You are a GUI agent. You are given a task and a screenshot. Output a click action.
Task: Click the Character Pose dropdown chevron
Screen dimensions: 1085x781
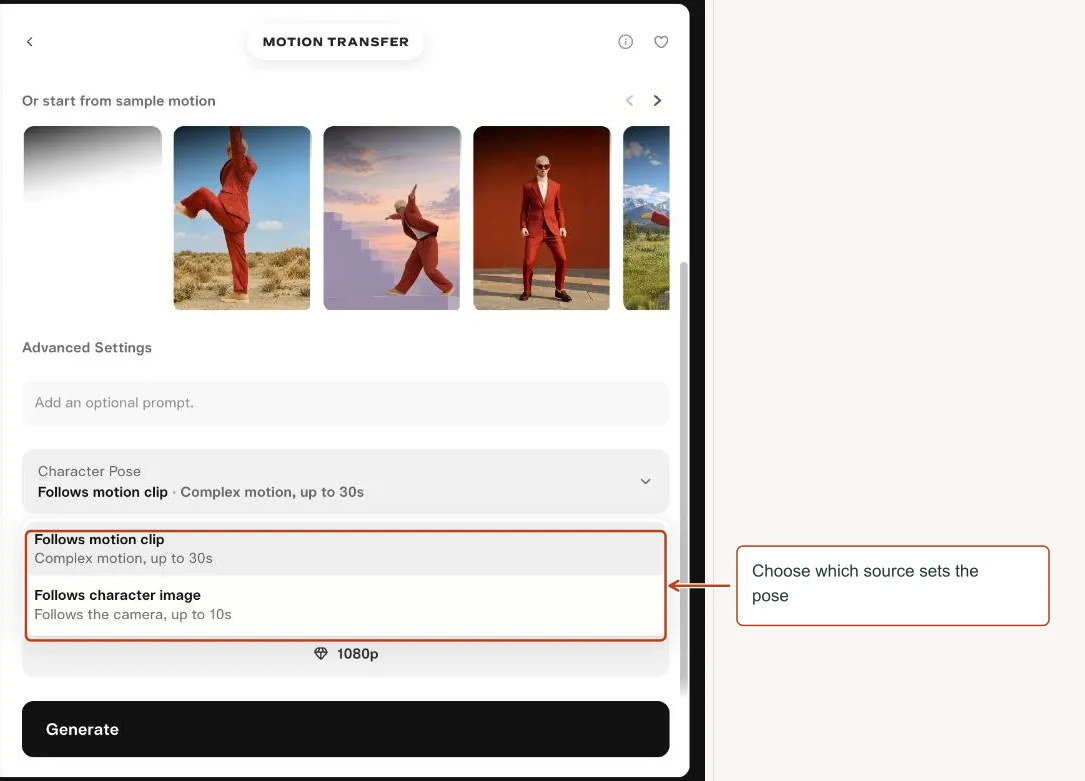(x=645, y=481)
